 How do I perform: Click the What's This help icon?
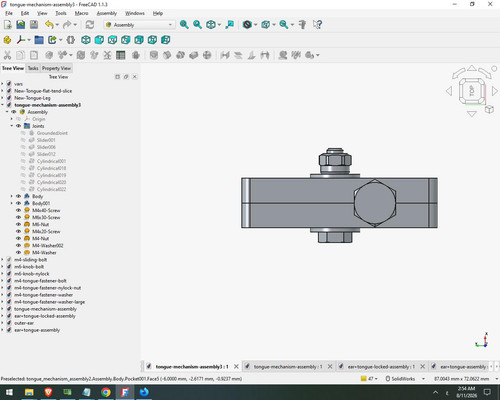coord(317,25)
